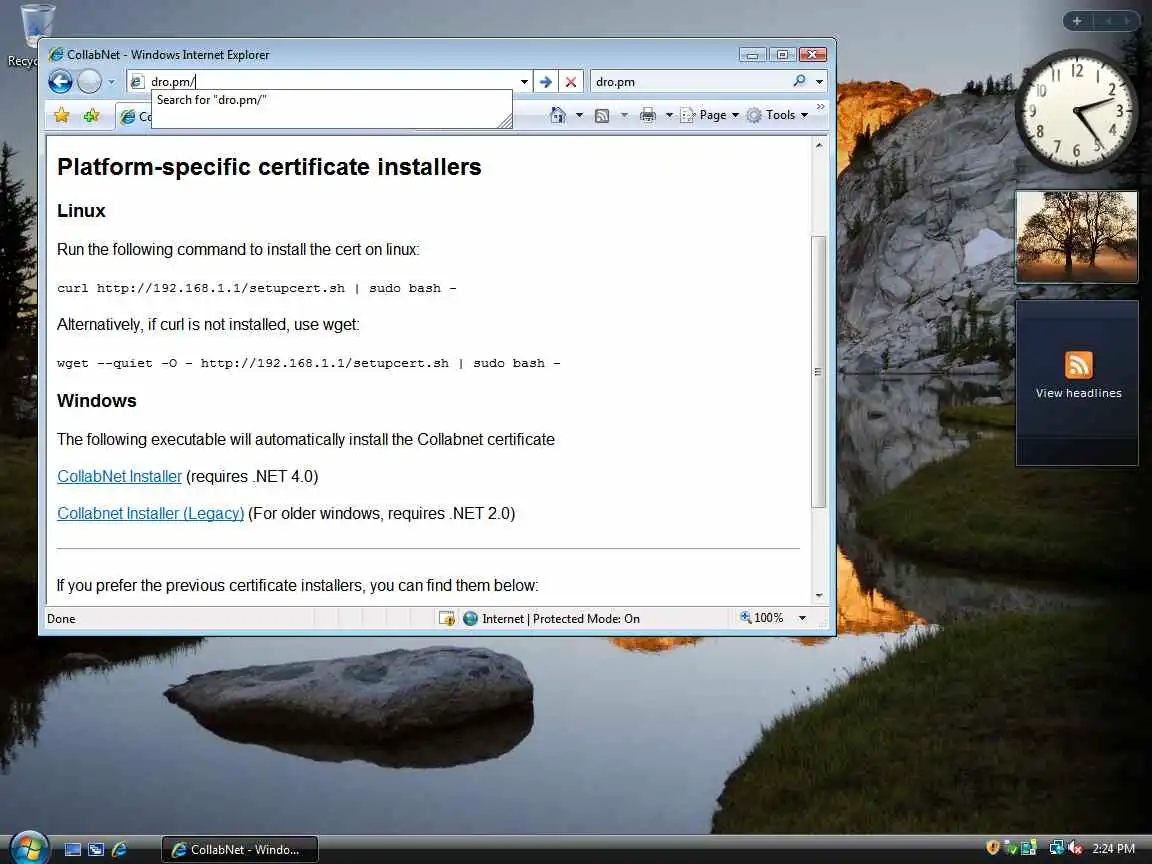
Task: Open the CollabNet Installer link
Action: [x=119, y=476]
